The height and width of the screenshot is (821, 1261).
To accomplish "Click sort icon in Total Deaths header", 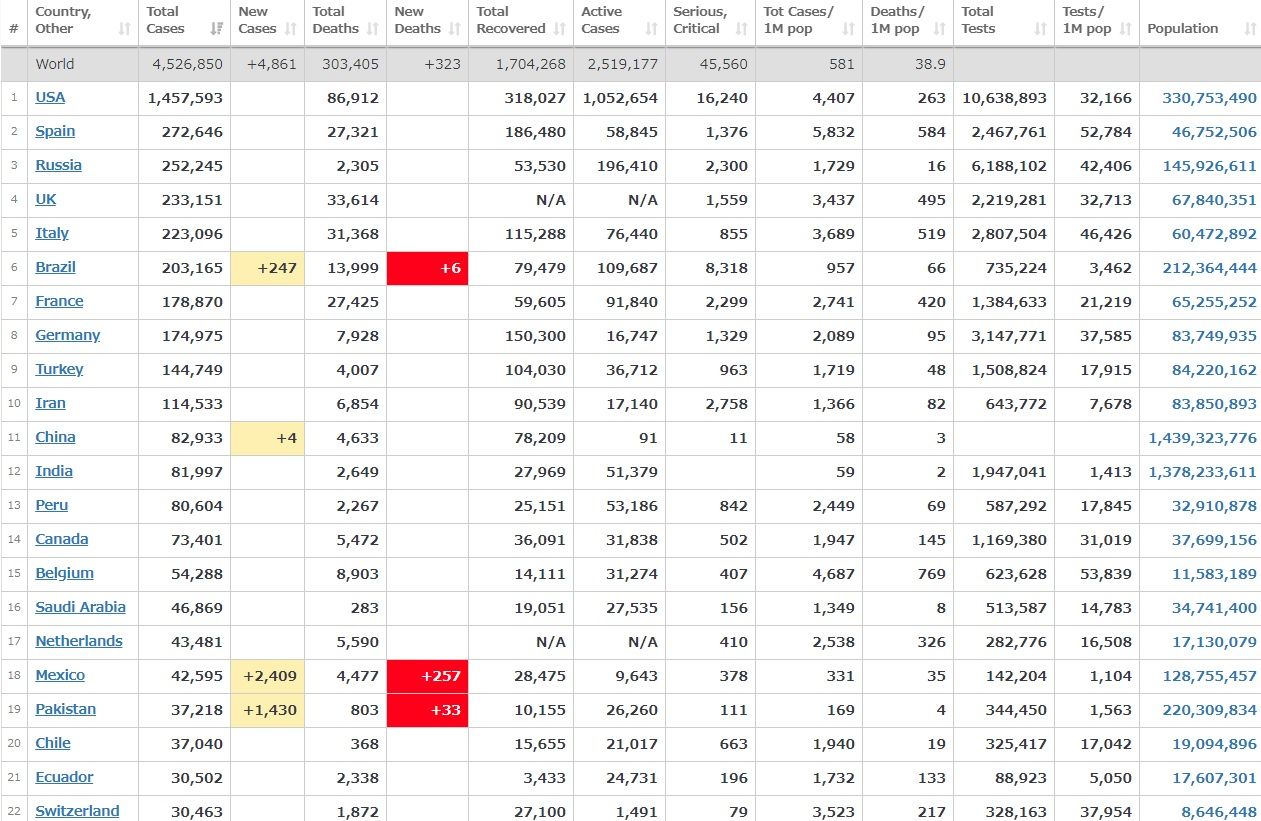I will (373, 29).
